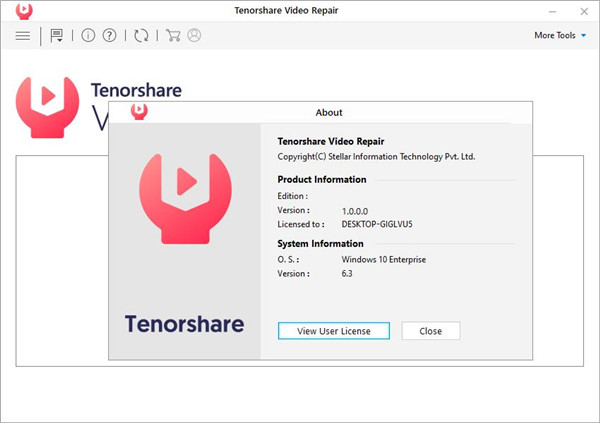Image resolution: width=600 pixels, height=423 pixels.
Task: Click the Windows 10 Enterprise text
Action: (383, 260)
